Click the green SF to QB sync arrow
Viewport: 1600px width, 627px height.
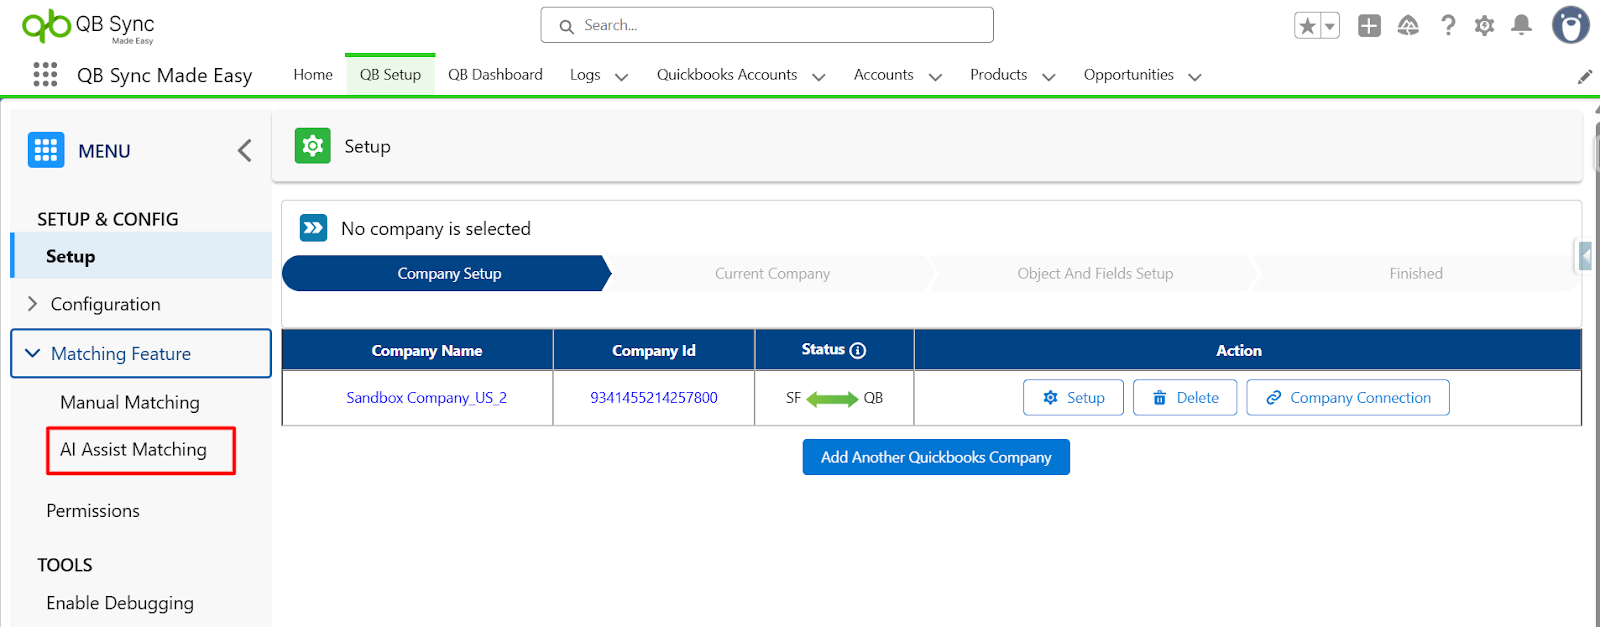click(832, 398)
